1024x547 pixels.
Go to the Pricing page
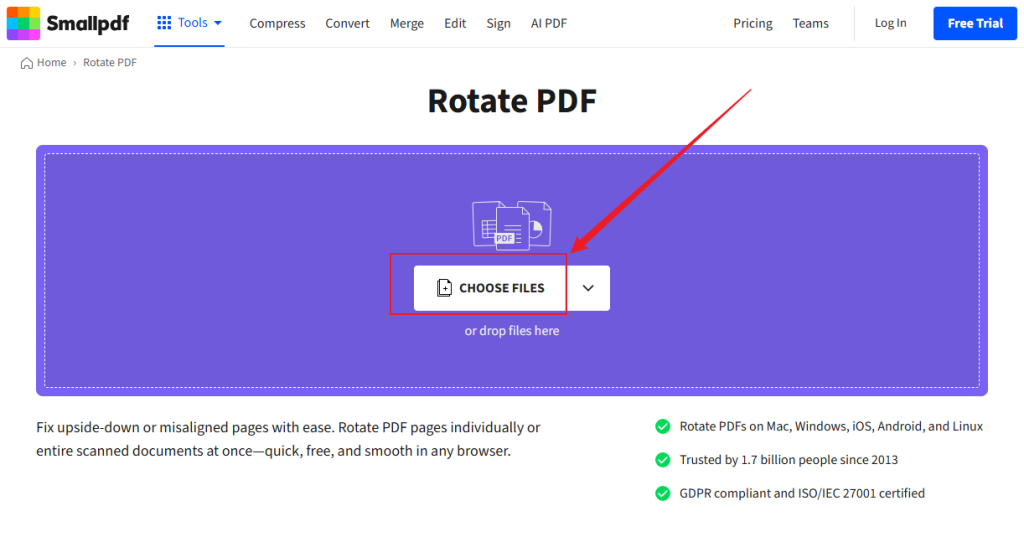pos(752,23)
